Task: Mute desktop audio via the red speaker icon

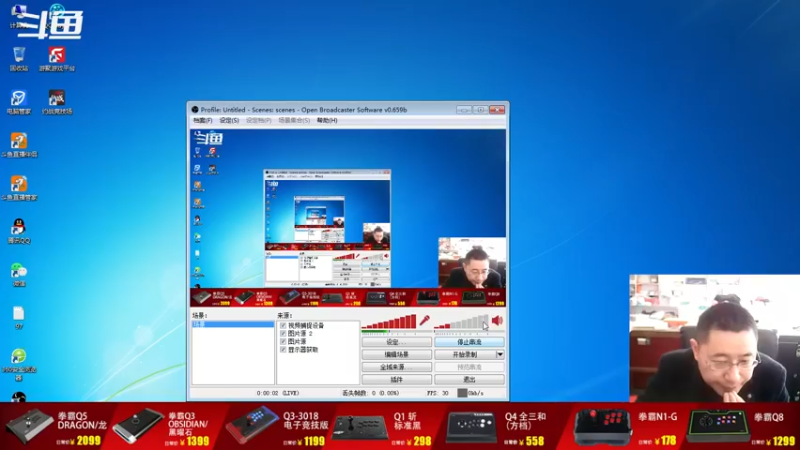Action: pos(497,320)
